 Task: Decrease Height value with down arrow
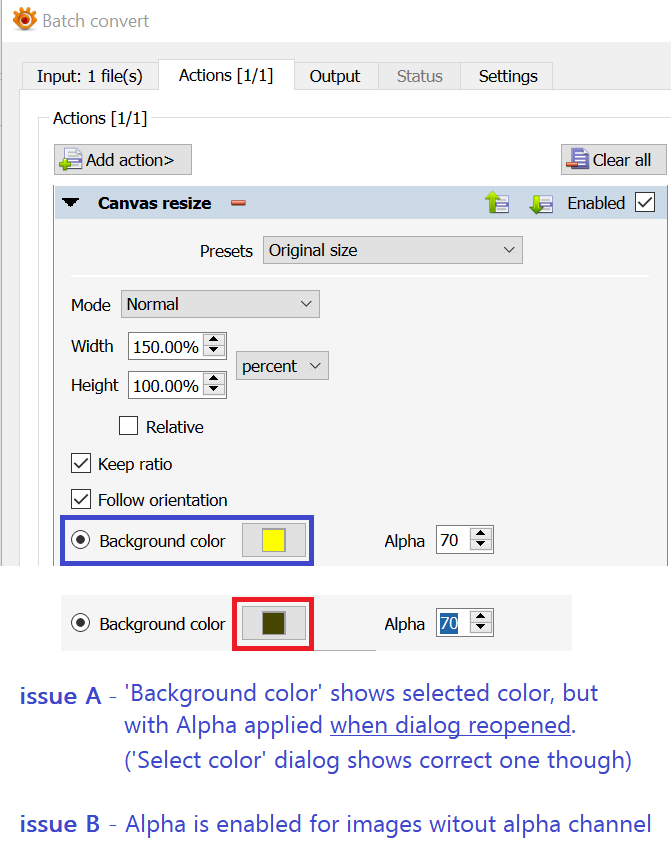pos(214,391)
